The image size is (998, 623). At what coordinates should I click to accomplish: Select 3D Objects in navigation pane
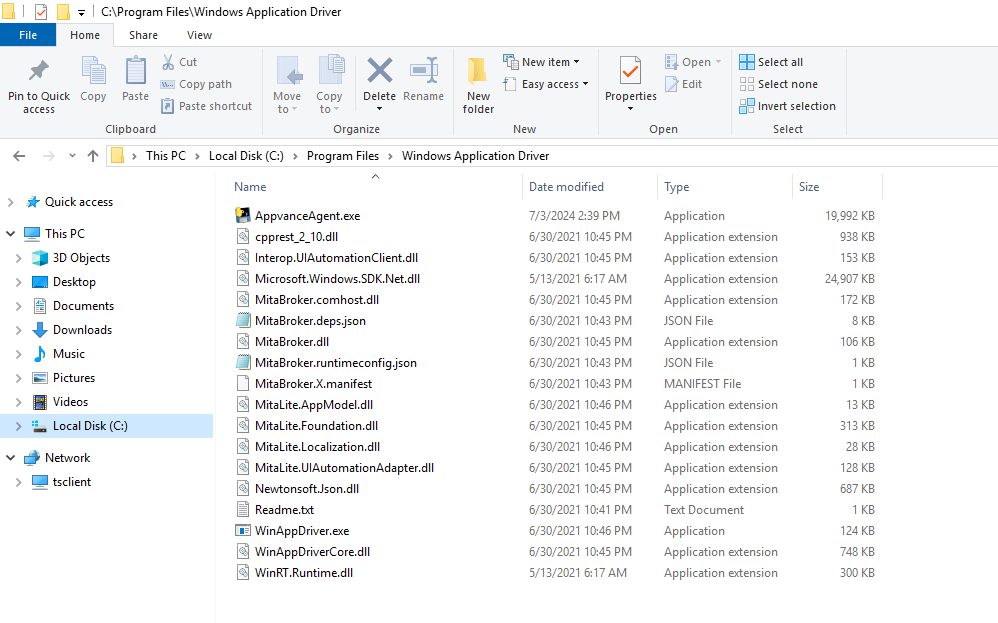[x=81, y=258]
